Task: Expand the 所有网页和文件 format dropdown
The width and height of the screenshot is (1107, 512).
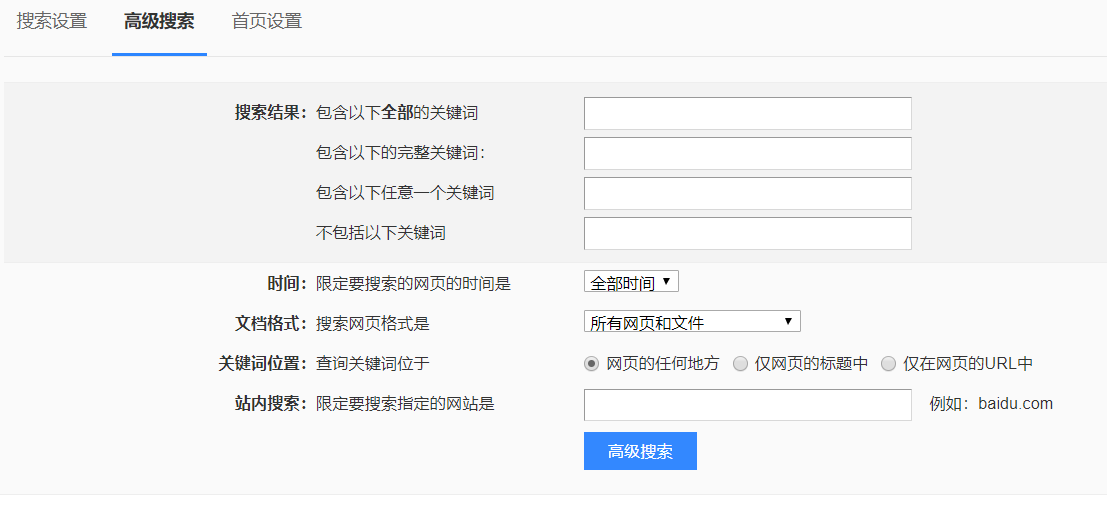Action: pos(692,322)
